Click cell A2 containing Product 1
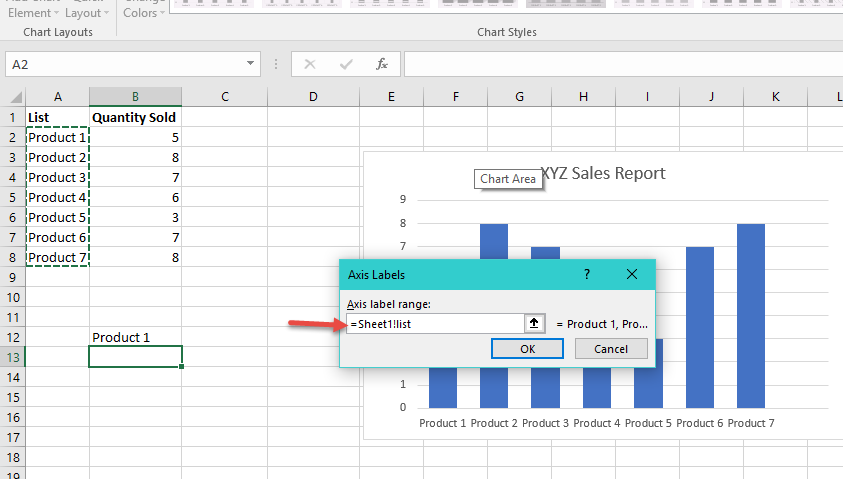The height and width of the screenshot is (479, 843). (57, 138)
